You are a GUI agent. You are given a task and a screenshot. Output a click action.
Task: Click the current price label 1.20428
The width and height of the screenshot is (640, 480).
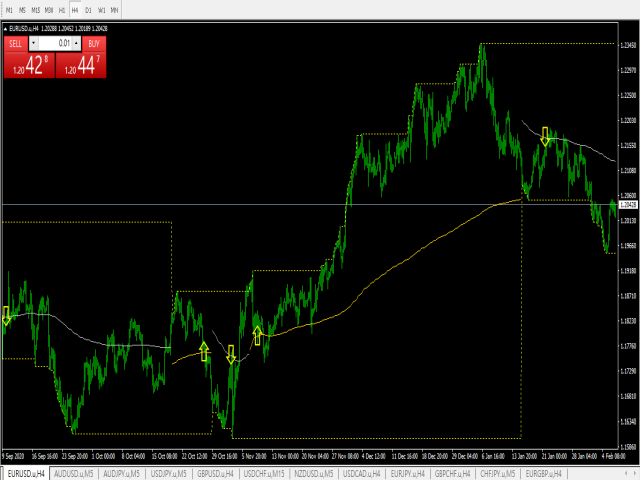pyautogui.click(x=628, y=204)
